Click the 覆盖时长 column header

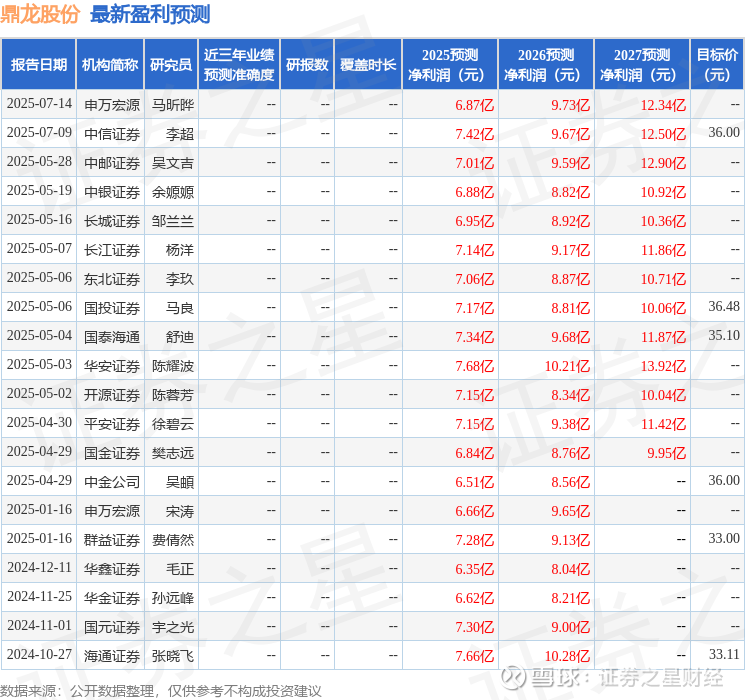(x=368, y=65)
